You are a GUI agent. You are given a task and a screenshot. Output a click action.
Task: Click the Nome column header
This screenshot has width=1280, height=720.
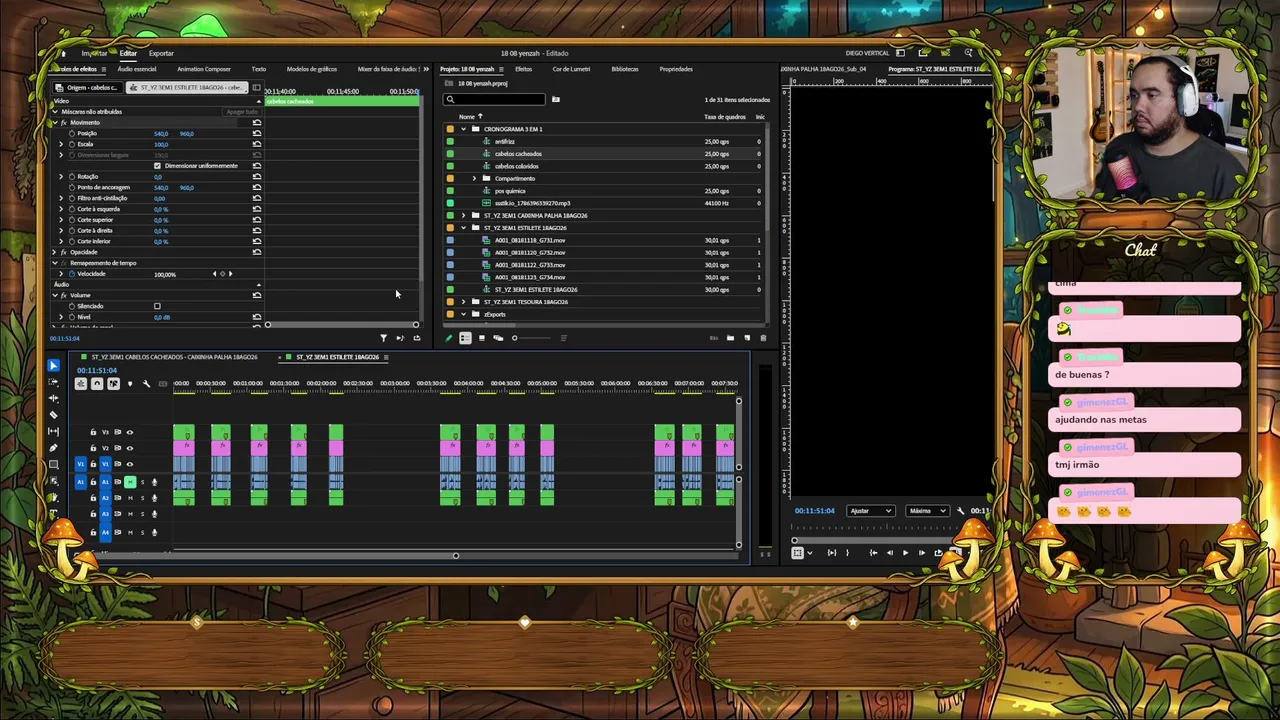tap(467, 117)
